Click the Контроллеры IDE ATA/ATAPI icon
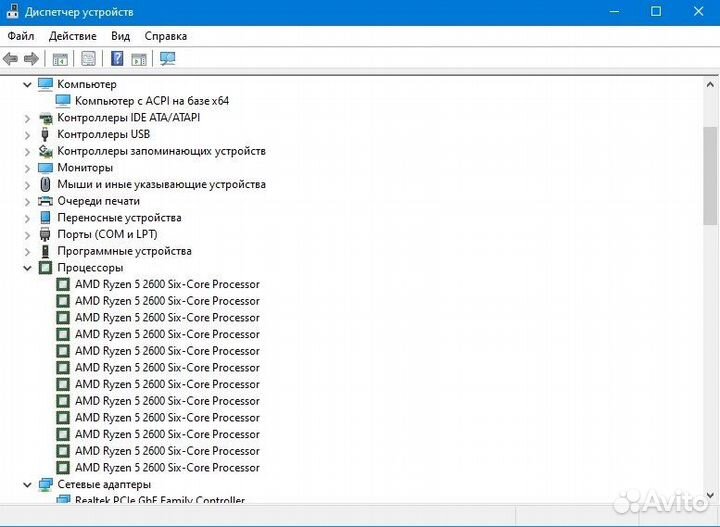Viewport: 720px width, 527px height. click(x=45, y=118)
